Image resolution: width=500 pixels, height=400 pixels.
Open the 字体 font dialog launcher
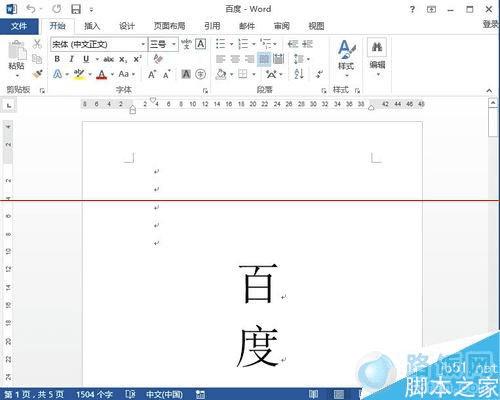pos(205,90)
